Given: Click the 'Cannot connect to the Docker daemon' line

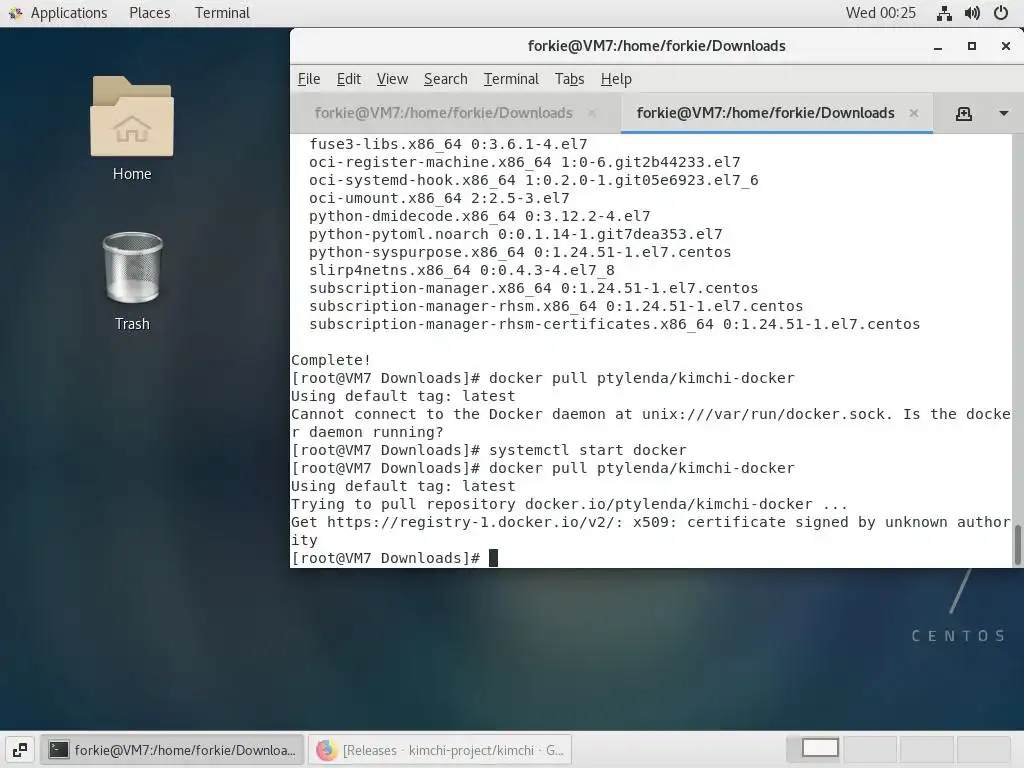Looking at the screenshot, I should (650, 423).
